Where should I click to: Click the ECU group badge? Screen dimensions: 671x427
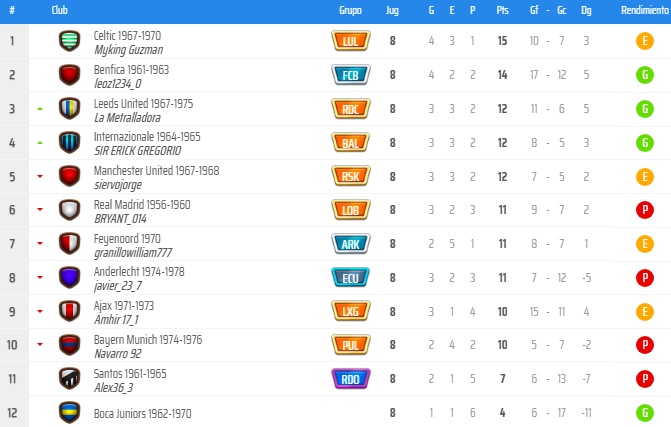(350, 278)
